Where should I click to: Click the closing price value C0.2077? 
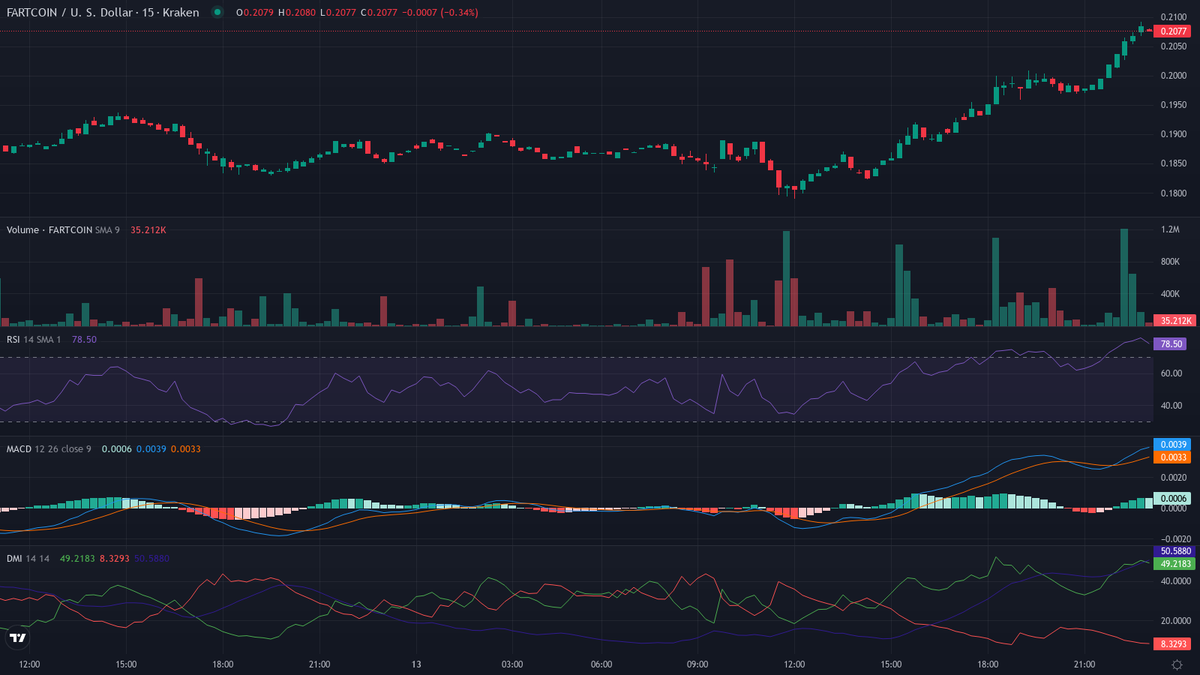pos(379,12)
